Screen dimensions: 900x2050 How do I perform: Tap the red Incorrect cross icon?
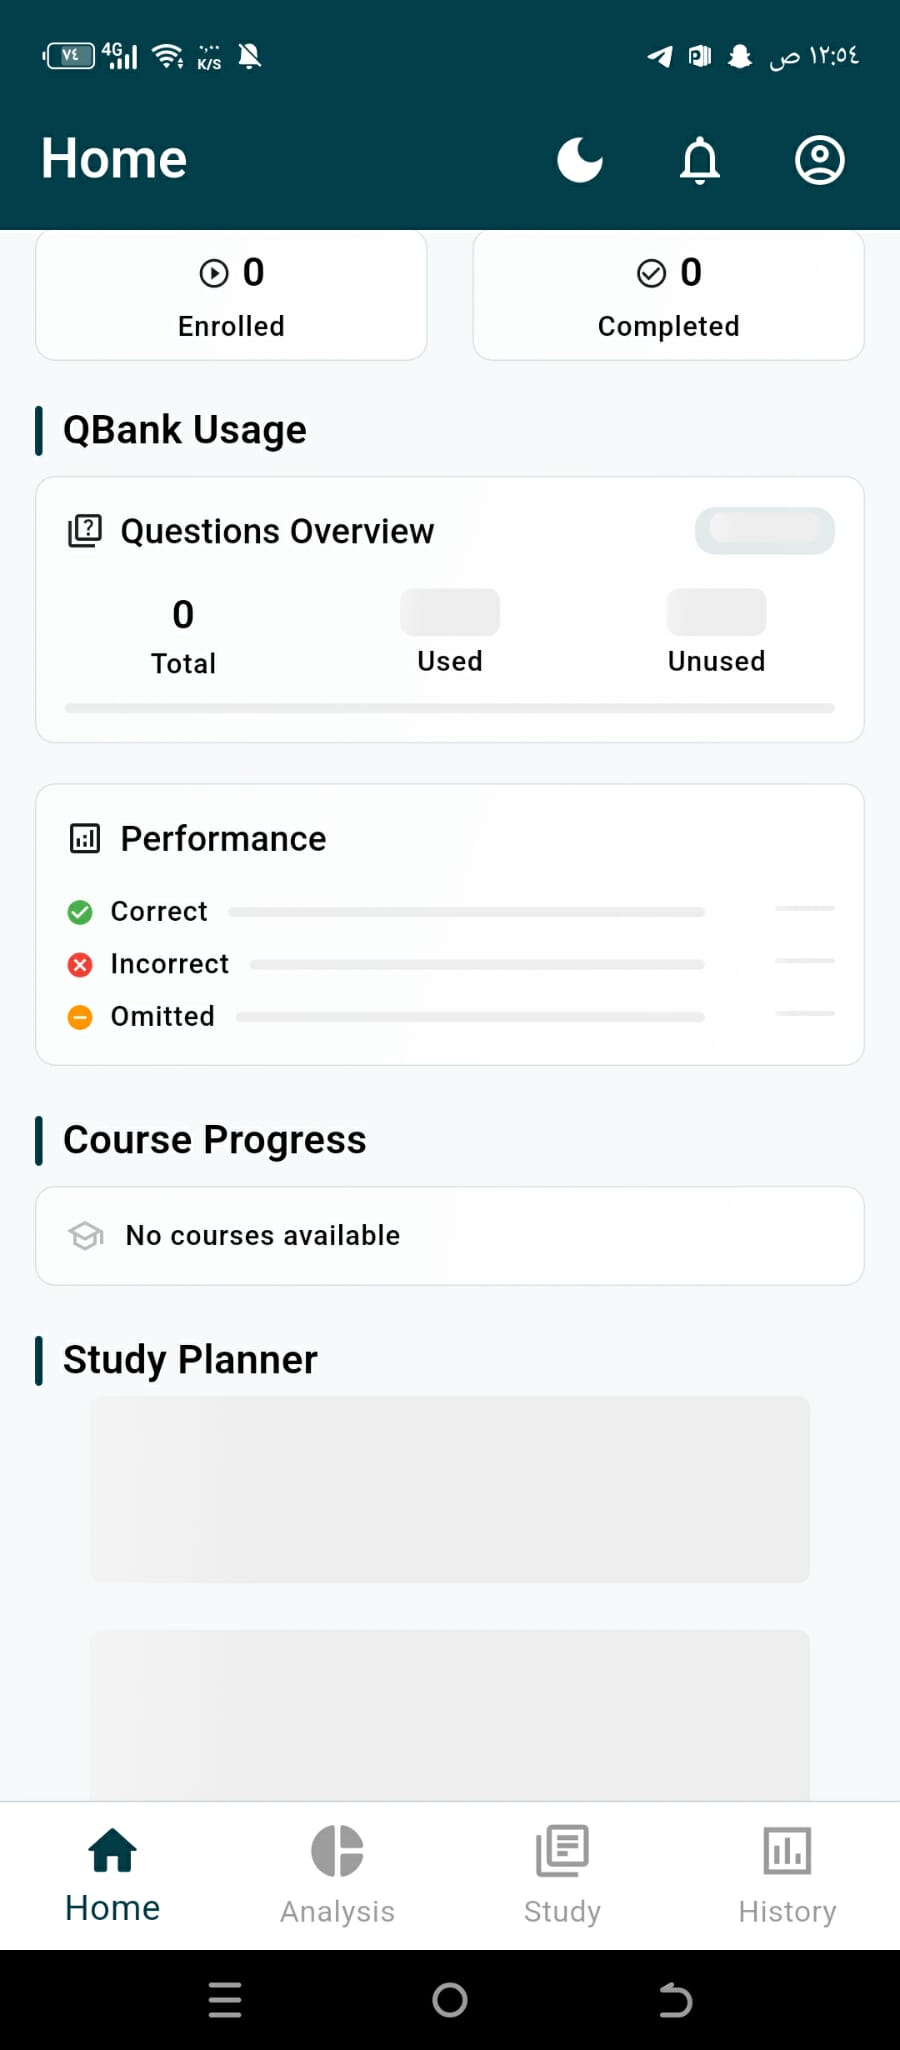point(80,964)
